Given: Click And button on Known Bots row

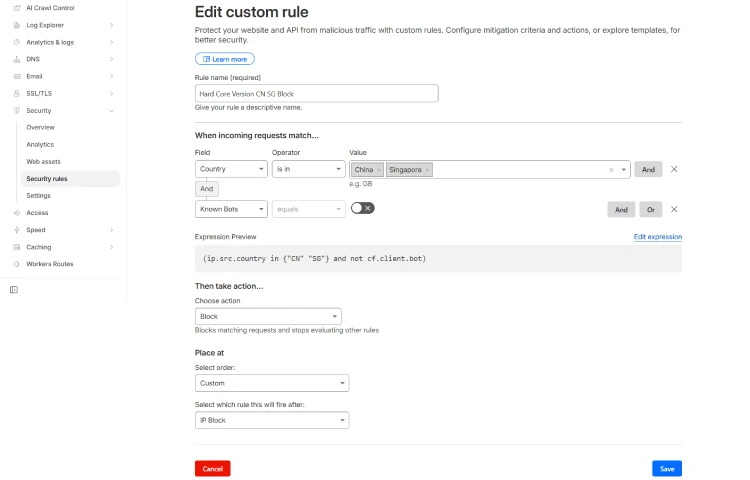Looking at the screenshot, I should tap(621, 209).
